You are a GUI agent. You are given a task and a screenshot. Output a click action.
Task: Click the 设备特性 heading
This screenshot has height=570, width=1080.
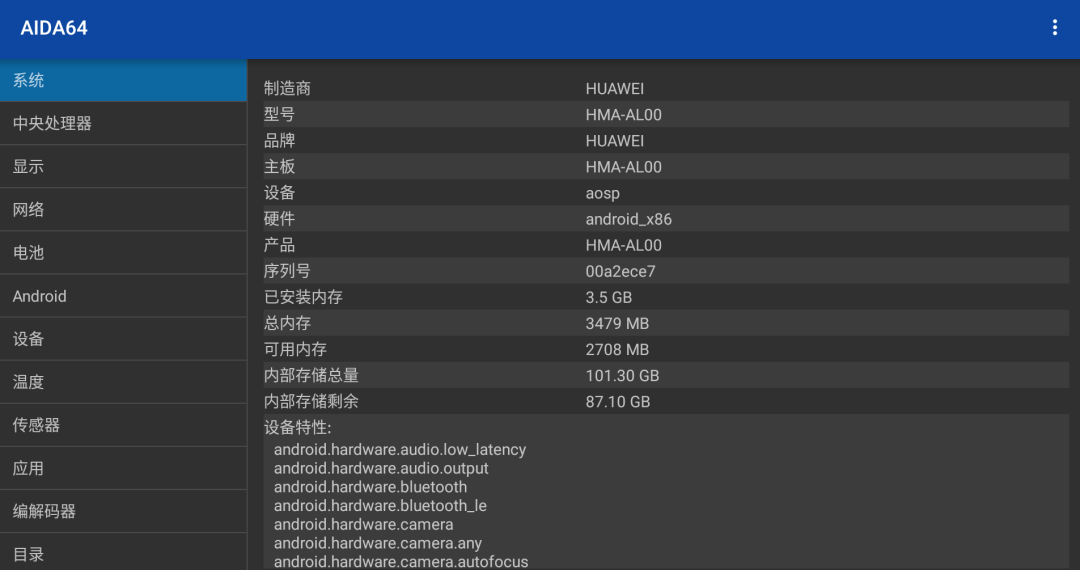[298, 428]
